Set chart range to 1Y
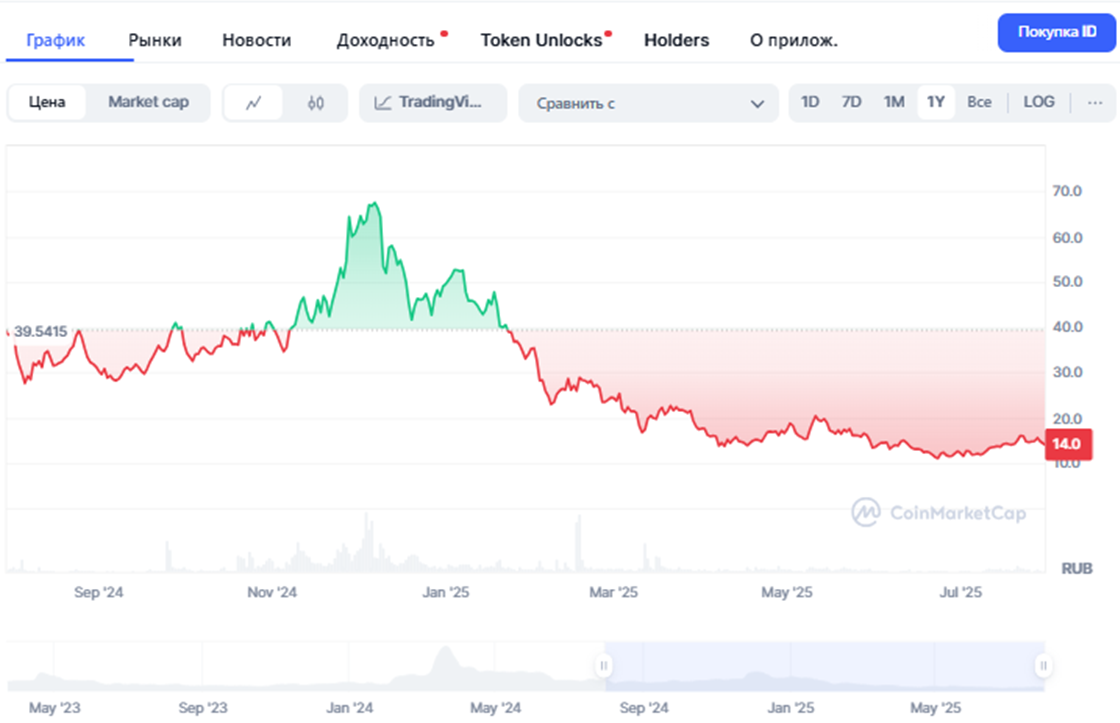The width and height of the screenshot is (1120, 723). 936,102
